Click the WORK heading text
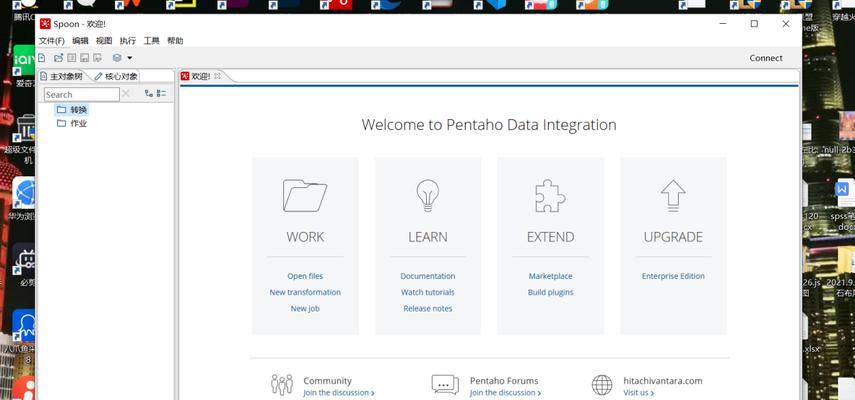This screenshot has width=855, height=400. pos(305,237)
